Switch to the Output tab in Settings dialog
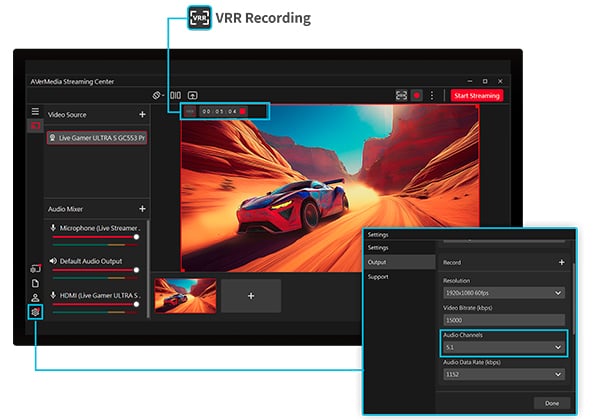Viewport: 600px width, 420px height. pyautogui.click(x=399, y=262)
